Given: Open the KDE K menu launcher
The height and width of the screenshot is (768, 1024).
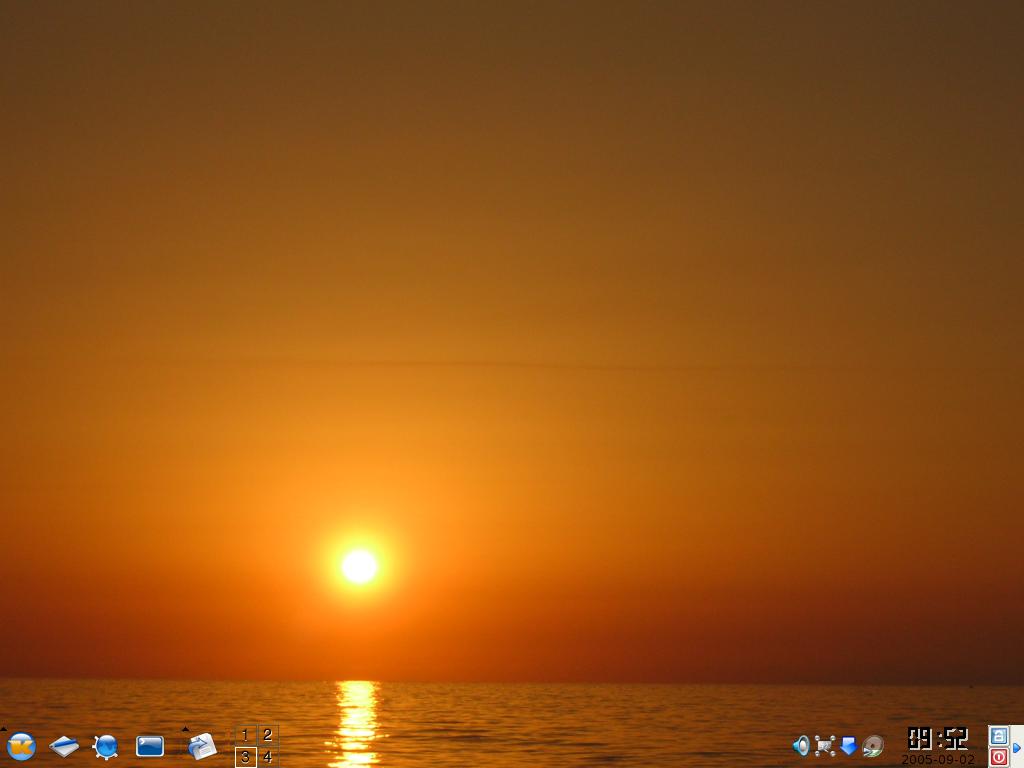Looking at the screenshot, I should click(x=22, y=746).
